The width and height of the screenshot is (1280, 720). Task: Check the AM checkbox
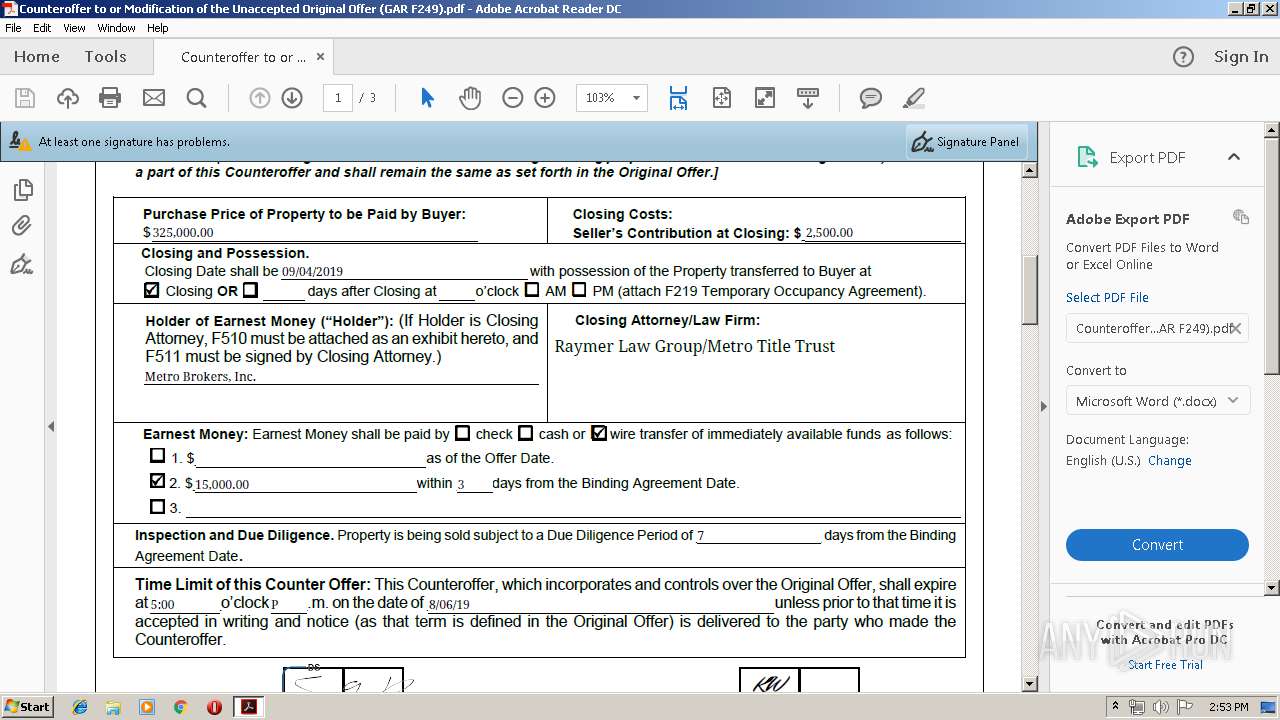(x=532, y=290)
